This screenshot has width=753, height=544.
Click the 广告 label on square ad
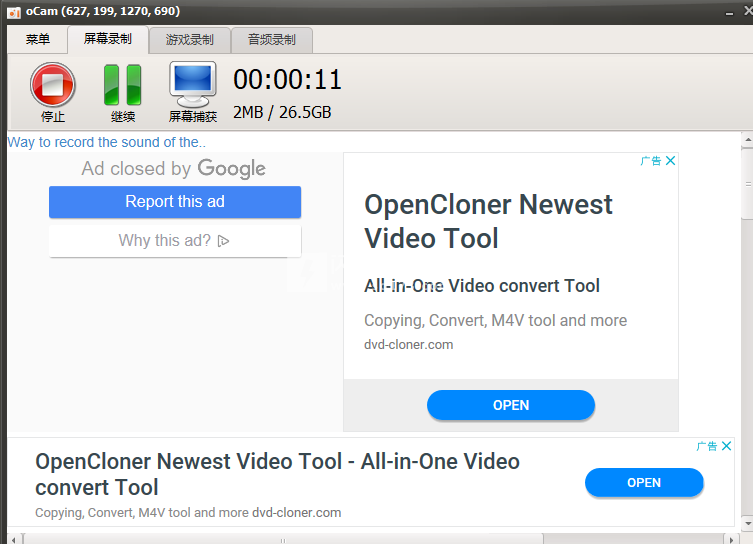pyautogui.click(x=651, y=160)
